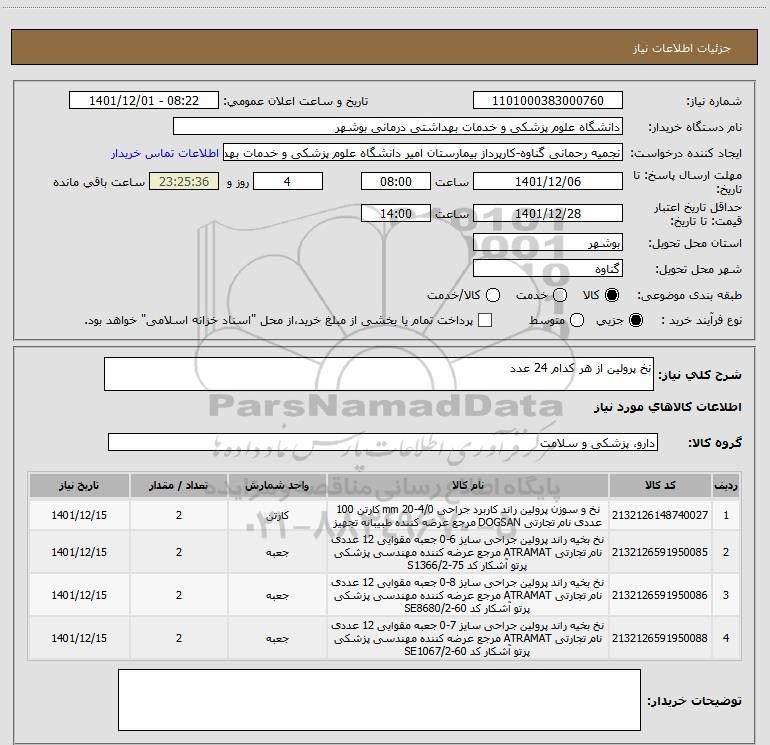Viewport: 770px width, 745px height.
Task: Click the quantity 2 in row 4
Action: (x=179, y=638)
